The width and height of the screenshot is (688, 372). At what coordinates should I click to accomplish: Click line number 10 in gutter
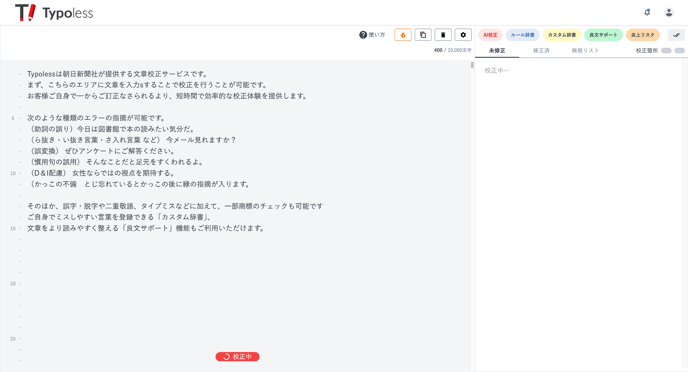pos(13,173)
